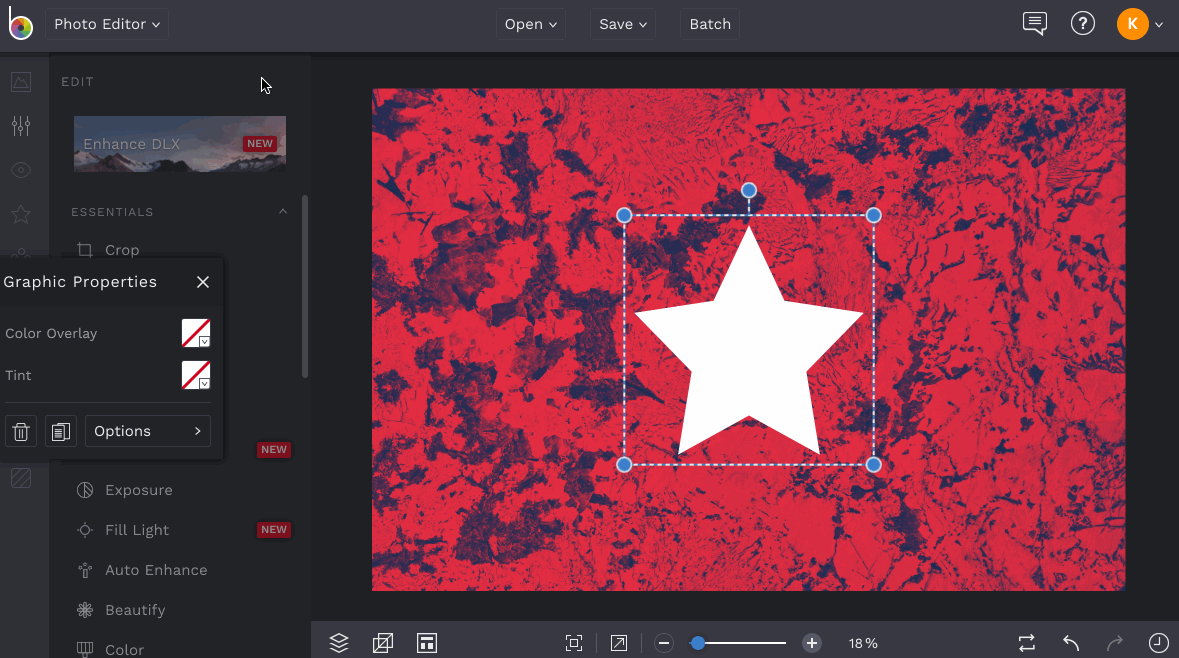
Task: Zoom in with the plus button
Action: pos(811,643)
